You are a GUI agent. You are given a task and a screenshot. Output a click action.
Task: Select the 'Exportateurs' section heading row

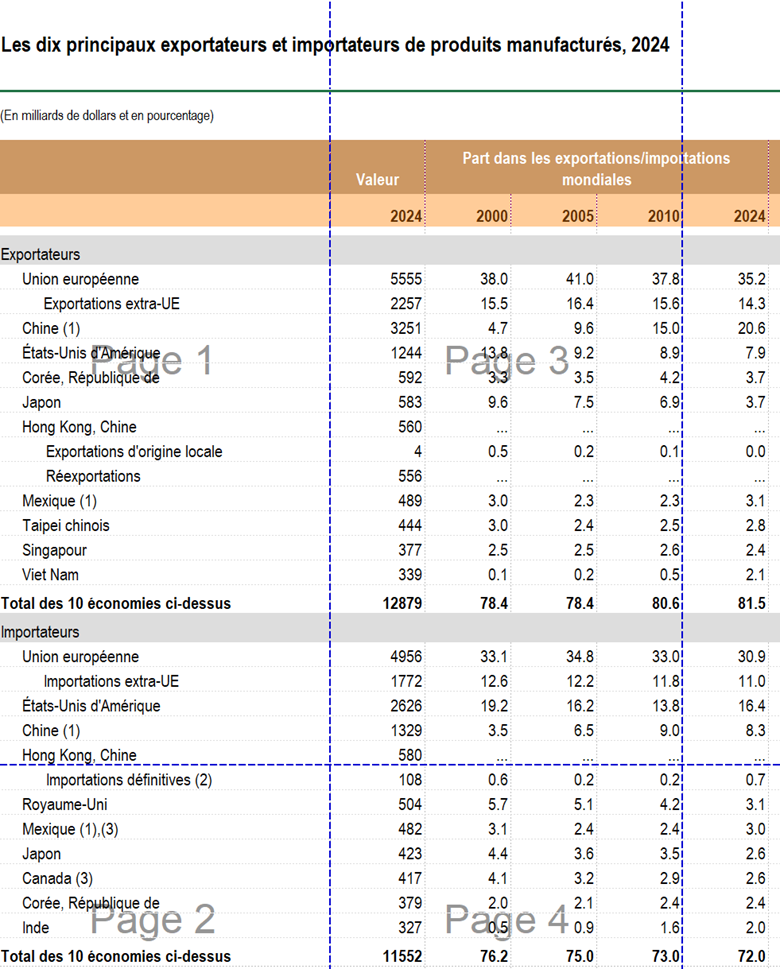(x=41, y=255)
